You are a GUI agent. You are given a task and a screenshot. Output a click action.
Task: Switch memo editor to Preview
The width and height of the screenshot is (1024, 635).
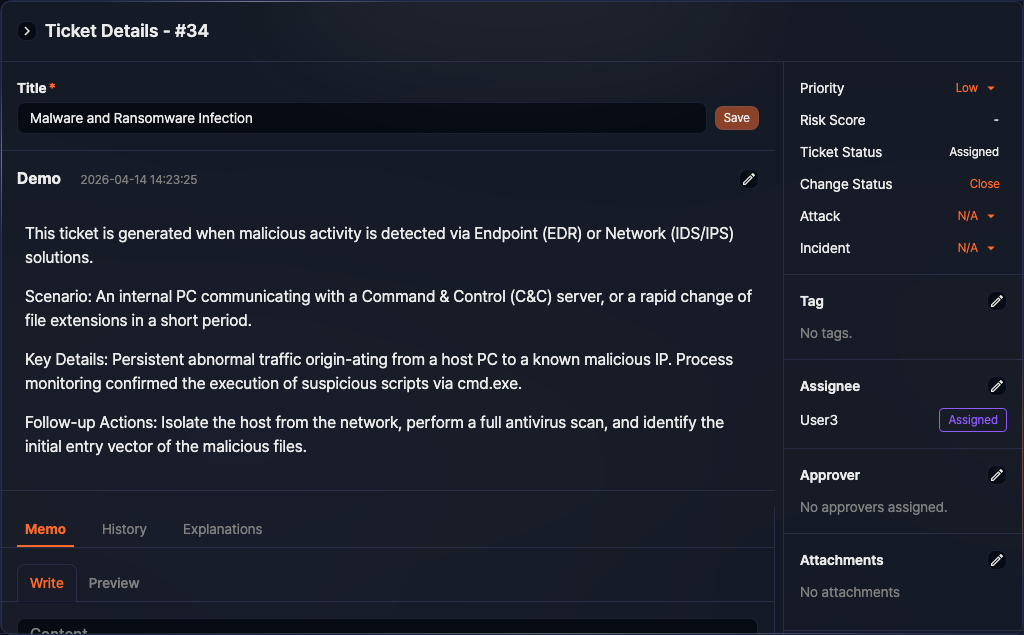click(x=114, y=583)
